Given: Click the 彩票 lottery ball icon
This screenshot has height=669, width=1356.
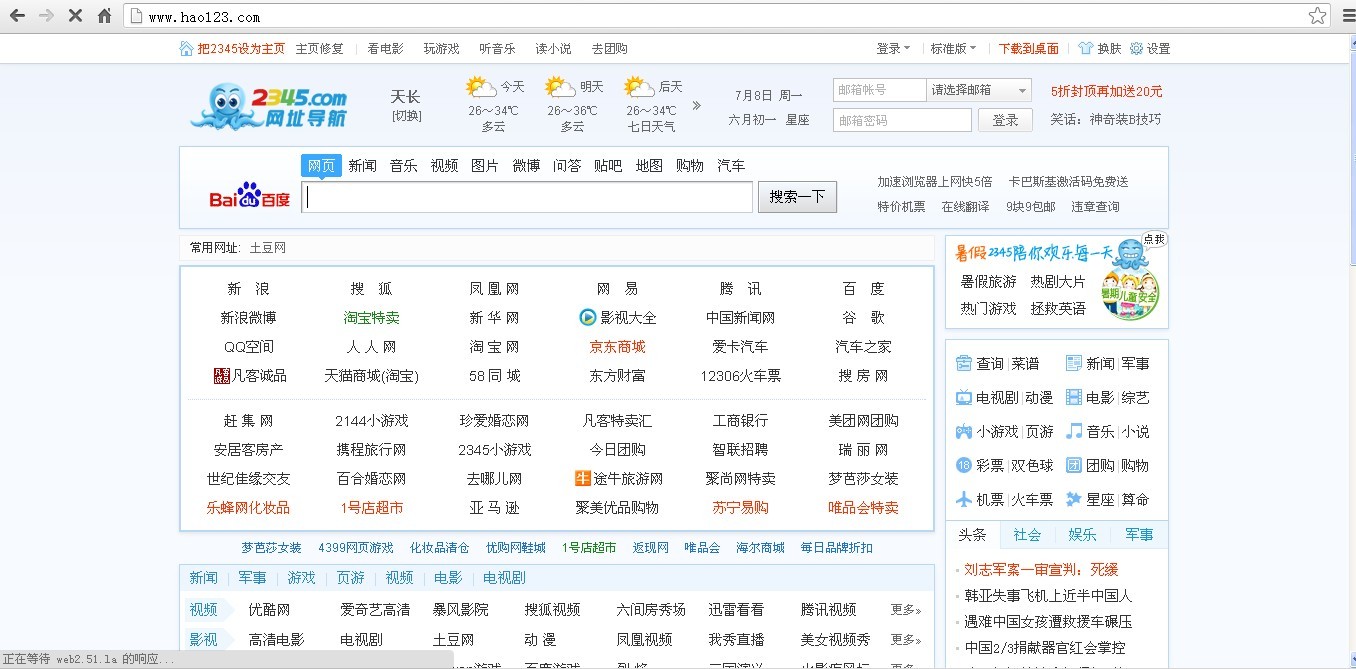Looking at the screenshot, I should [964, 465].
